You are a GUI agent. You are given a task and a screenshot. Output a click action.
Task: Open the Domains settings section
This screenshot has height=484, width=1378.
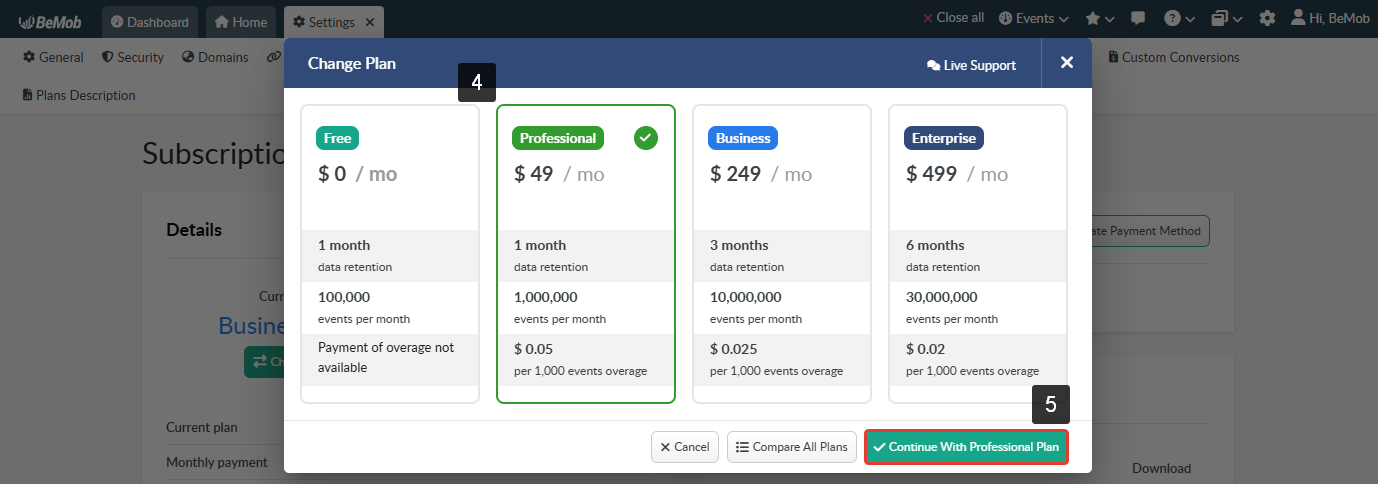tap(215, 57)
